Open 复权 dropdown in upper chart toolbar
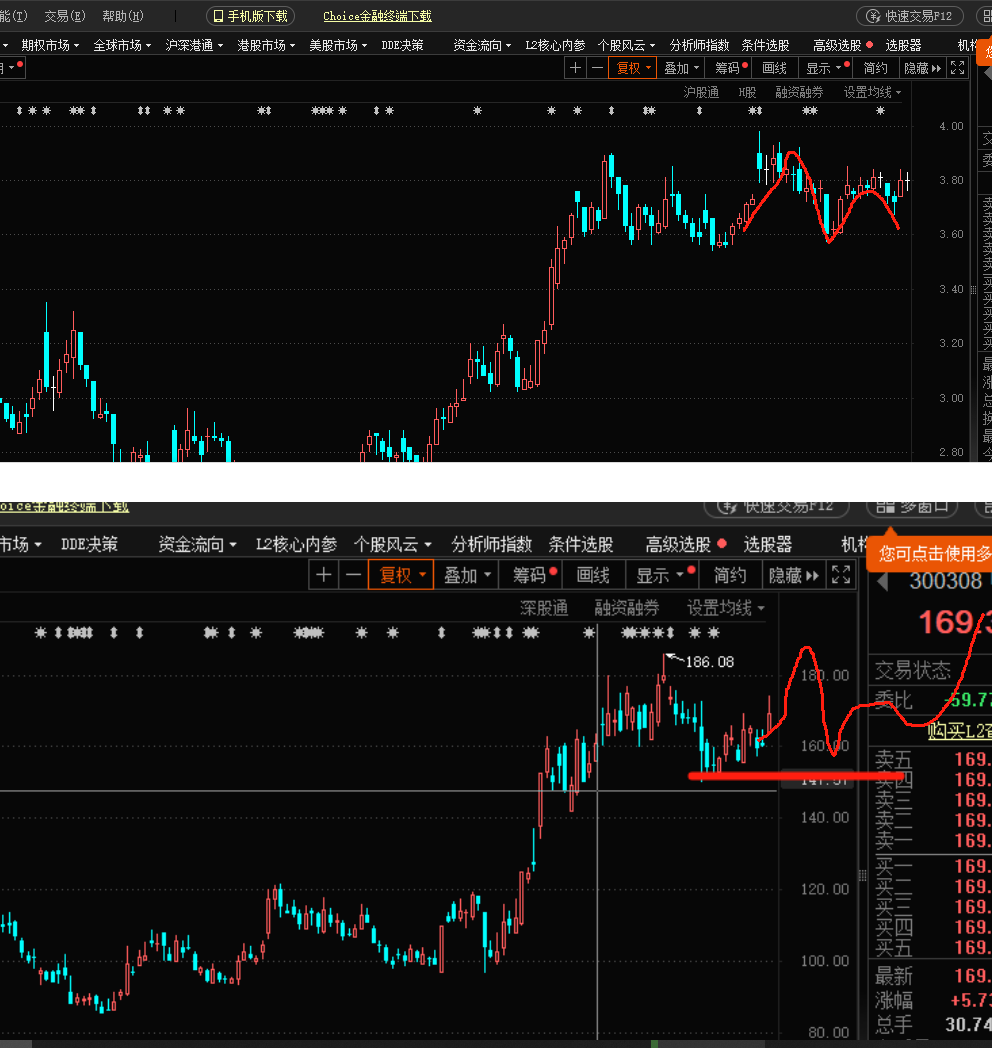992x1048 pixels. (632, 68)
